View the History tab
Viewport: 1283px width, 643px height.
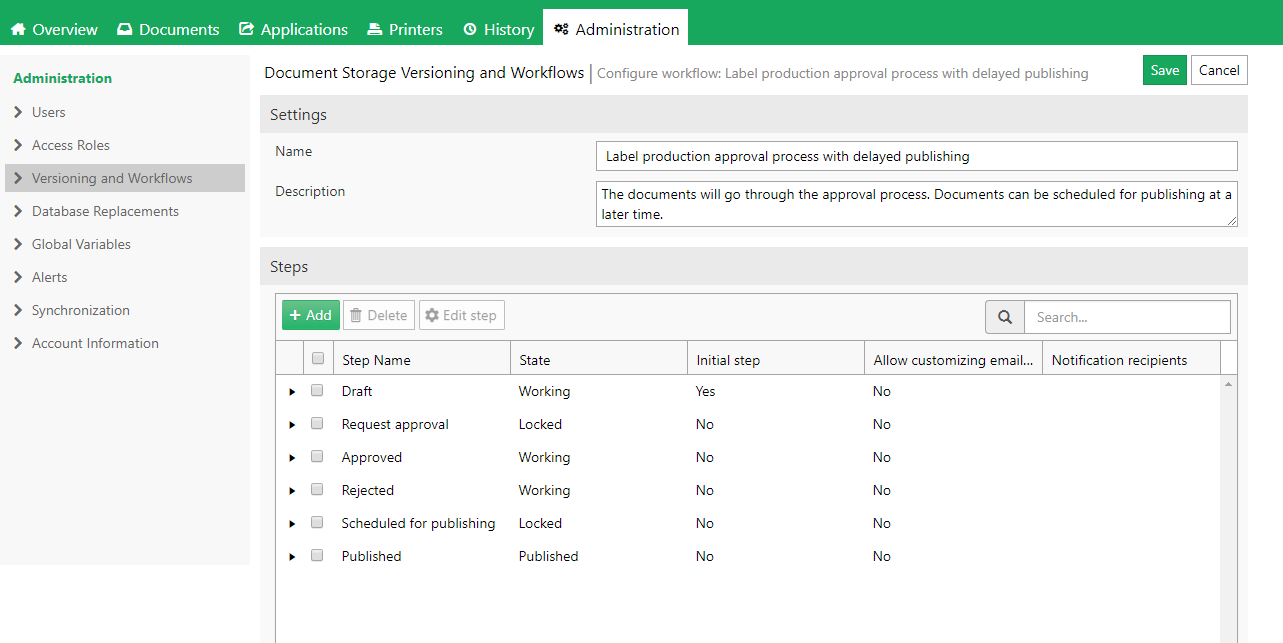(x=498, y=29)
